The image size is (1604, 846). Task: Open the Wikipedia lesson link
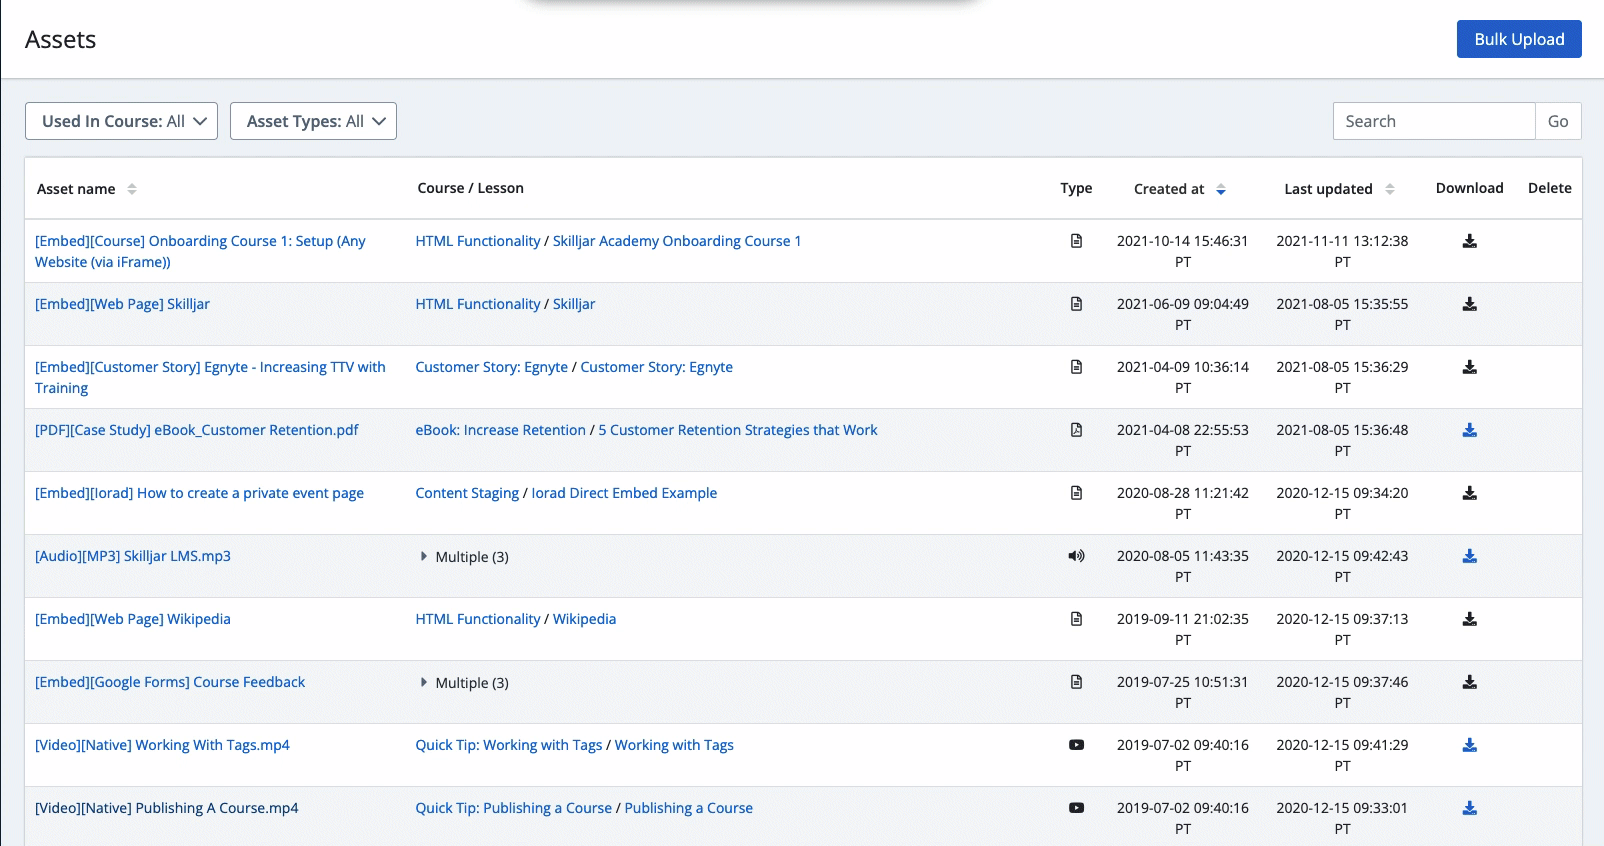(x=584, y=619)
